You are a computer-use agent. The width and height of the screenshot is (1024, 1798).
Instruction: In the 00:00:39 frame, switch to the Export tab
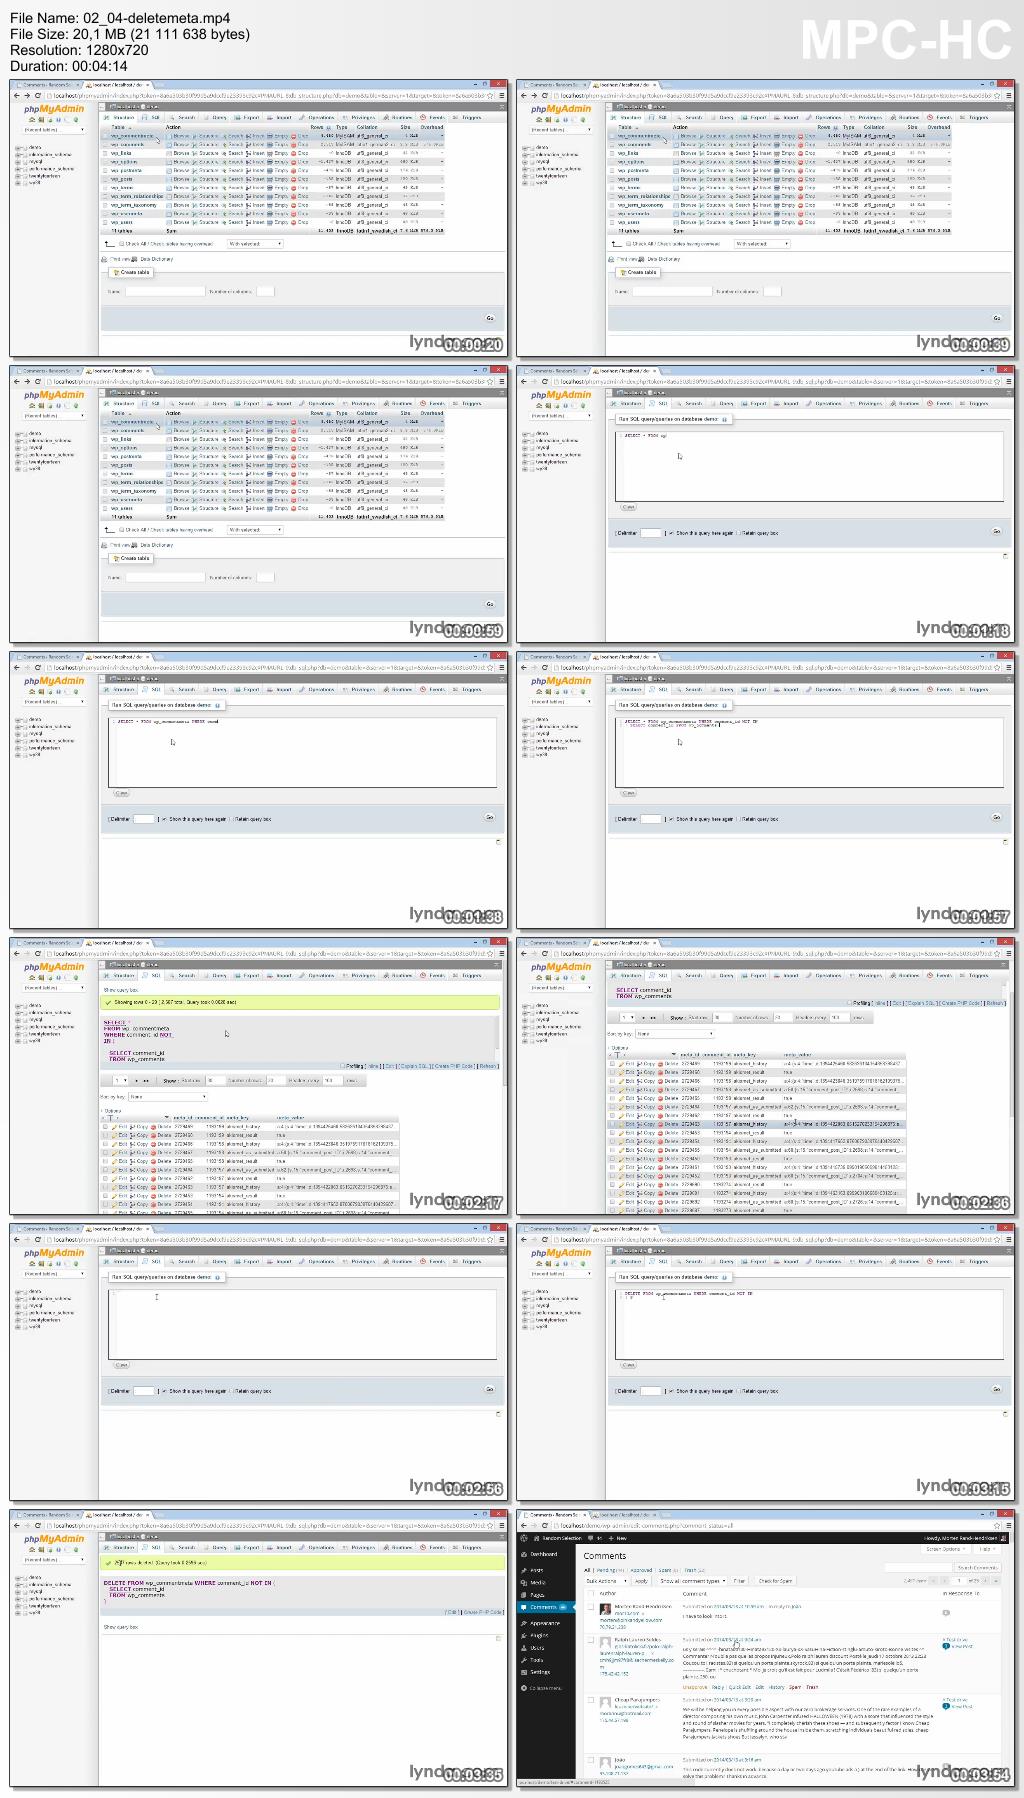tap(755, 117)
